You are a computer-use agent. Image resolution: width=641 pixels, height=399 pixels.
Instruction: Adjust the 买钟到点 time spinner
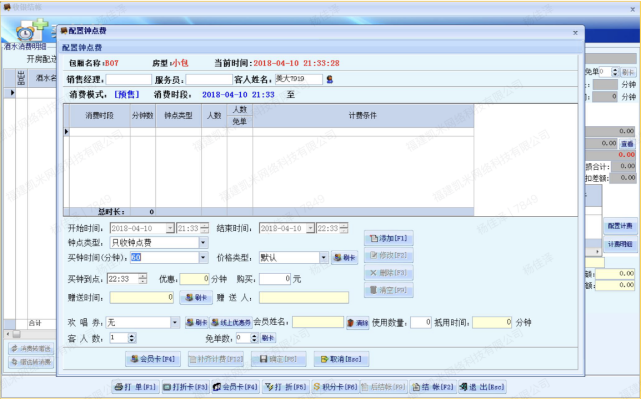point(142,279)
